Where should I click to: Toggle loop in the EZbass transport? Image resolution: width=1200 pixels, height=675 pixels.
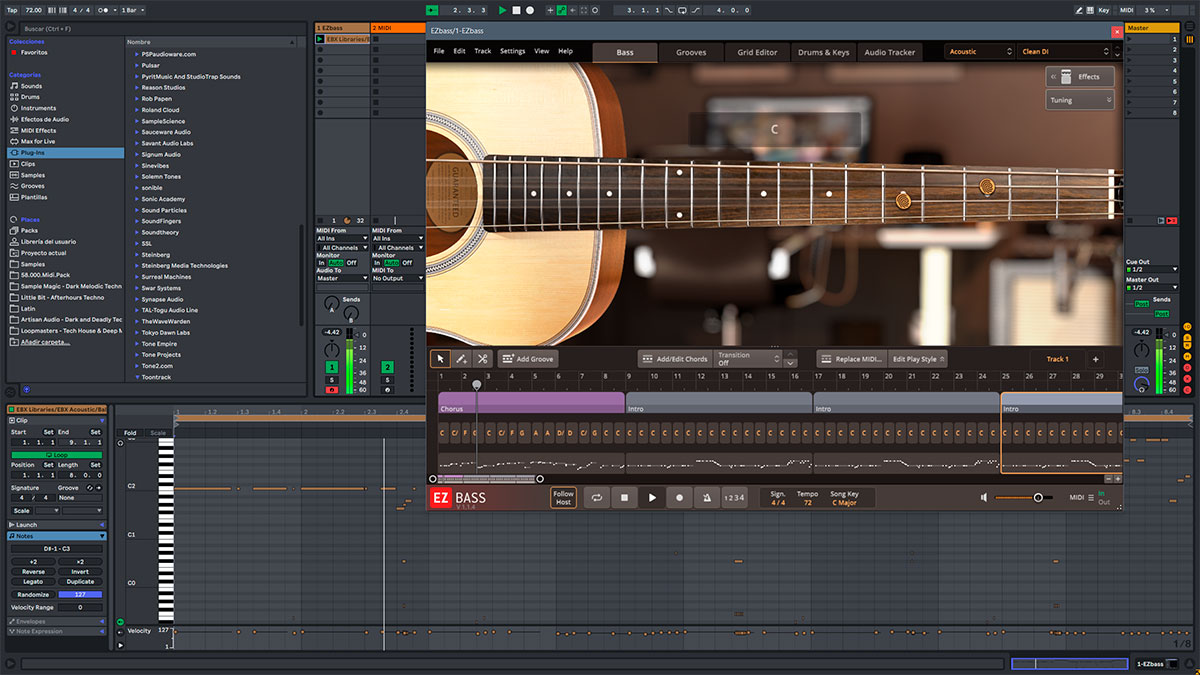point(596,497)
